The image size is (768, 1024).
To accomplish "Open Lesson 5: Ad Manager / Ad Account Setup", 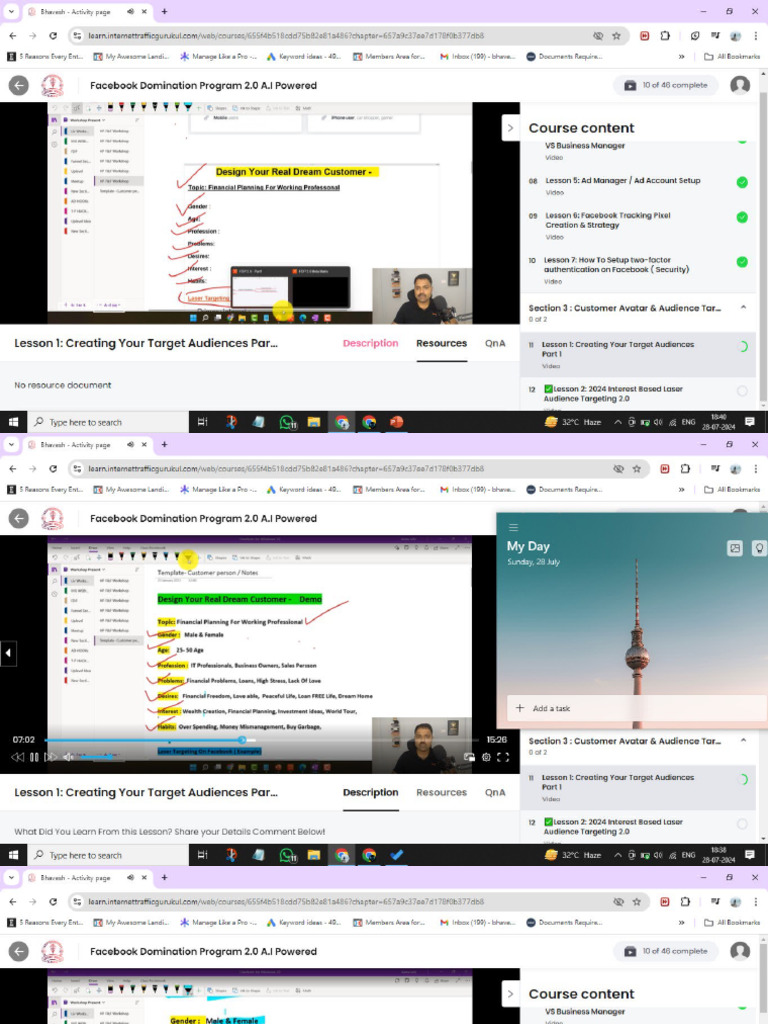I will click(622, 180).
